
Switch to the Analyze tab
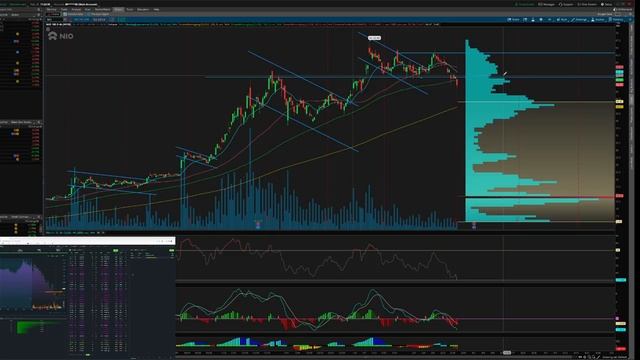click(x=76, y=9)
